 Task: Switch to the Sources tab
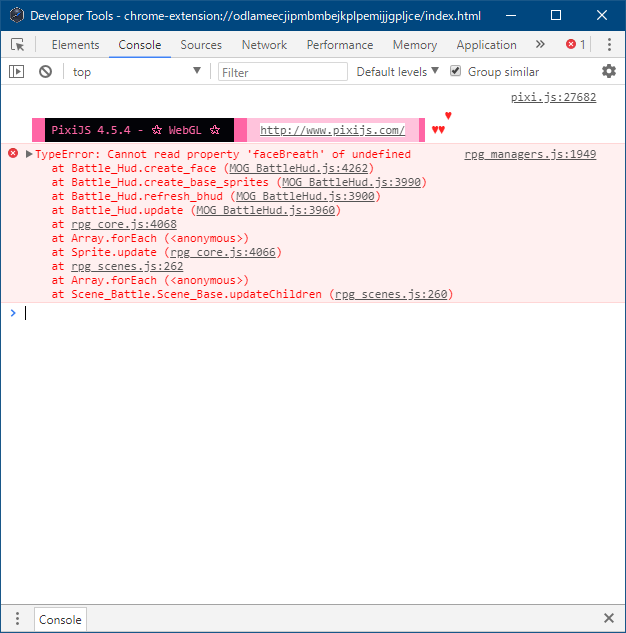tap(201, 45)
